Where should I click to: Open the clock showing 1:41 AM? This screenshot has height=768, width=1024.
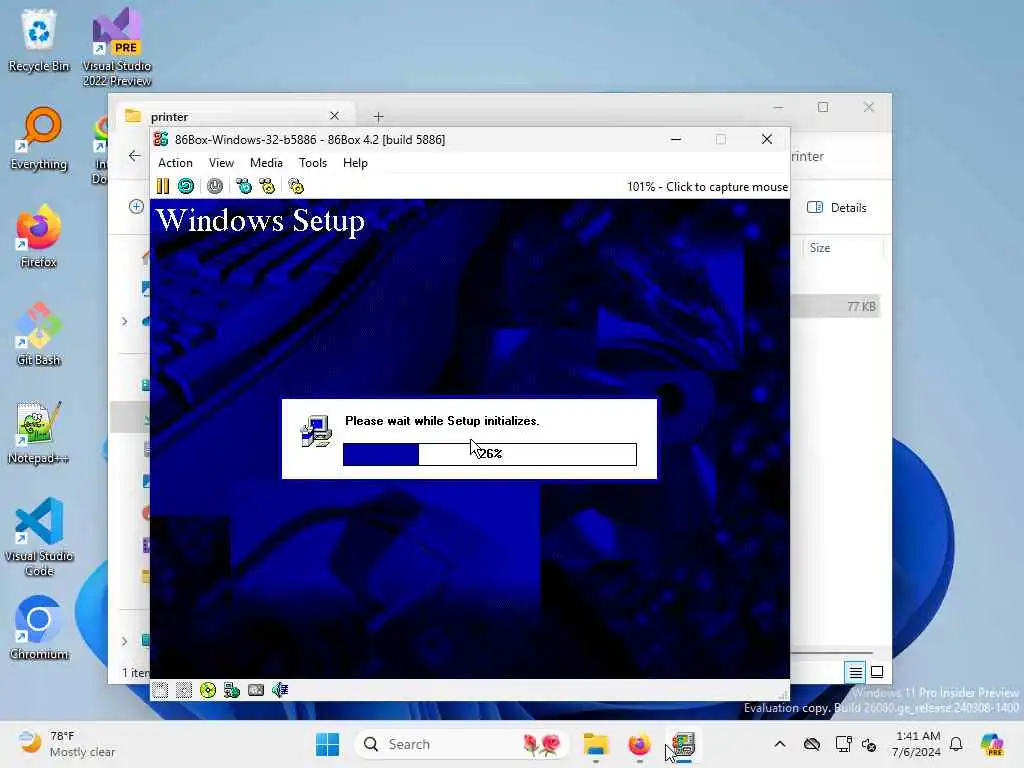(917, 744)
